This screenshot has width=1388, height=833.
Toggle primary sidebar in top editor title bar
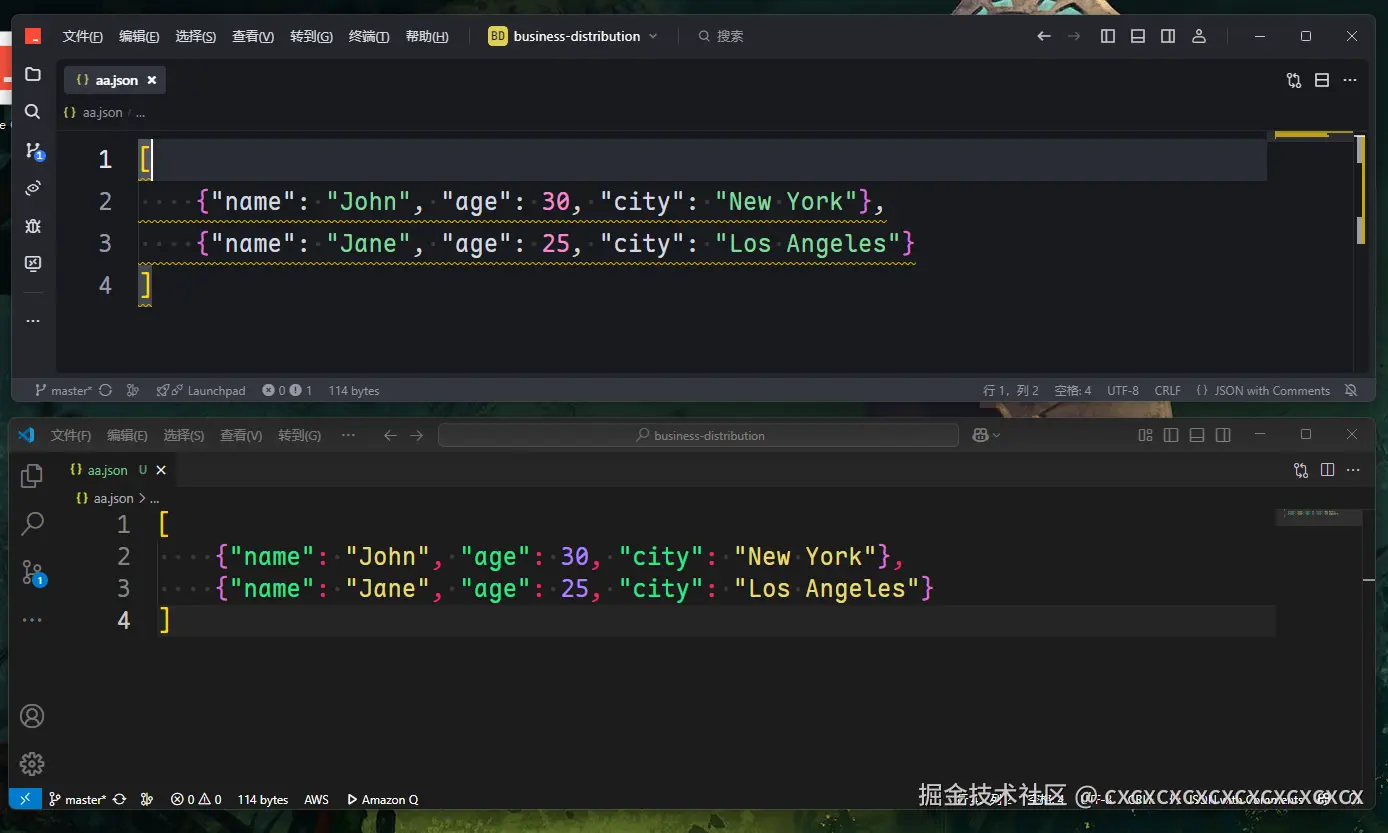click(1108, 36)
